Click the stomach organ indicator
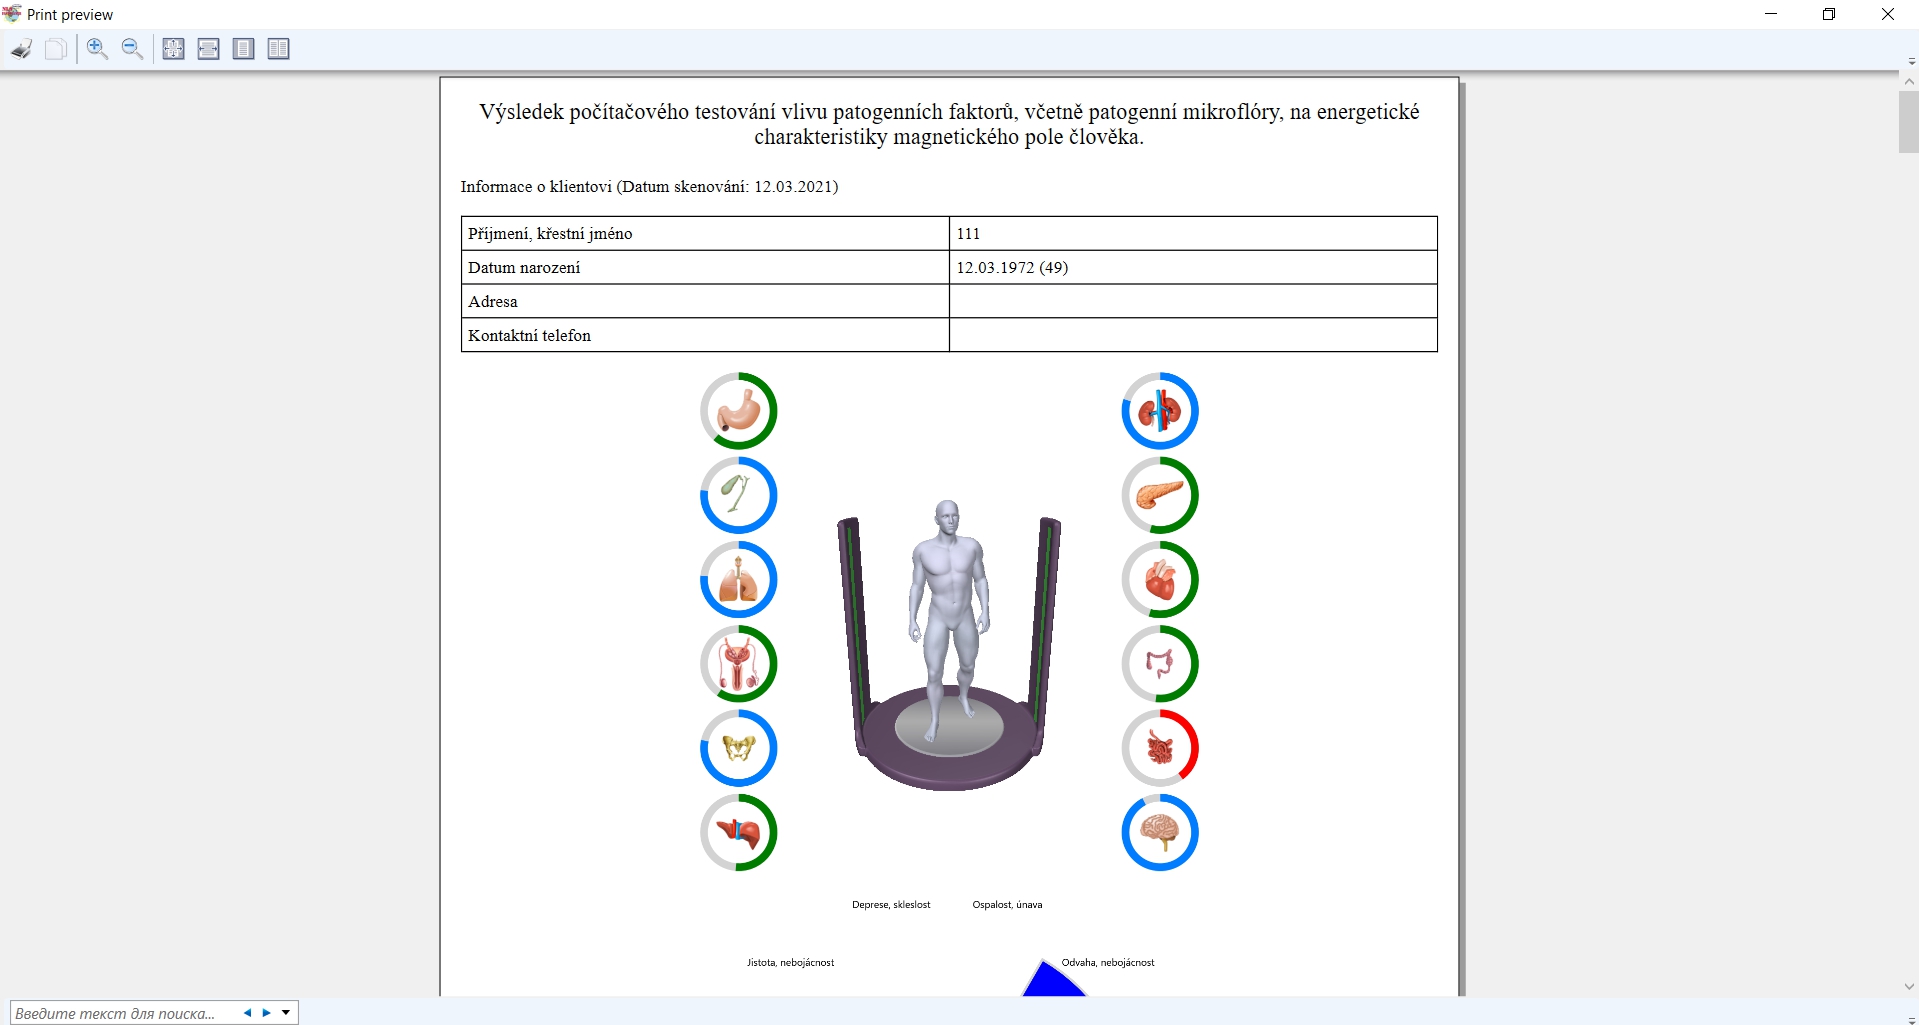This screenshot has width=1919, height=1025. pos(738,411)
